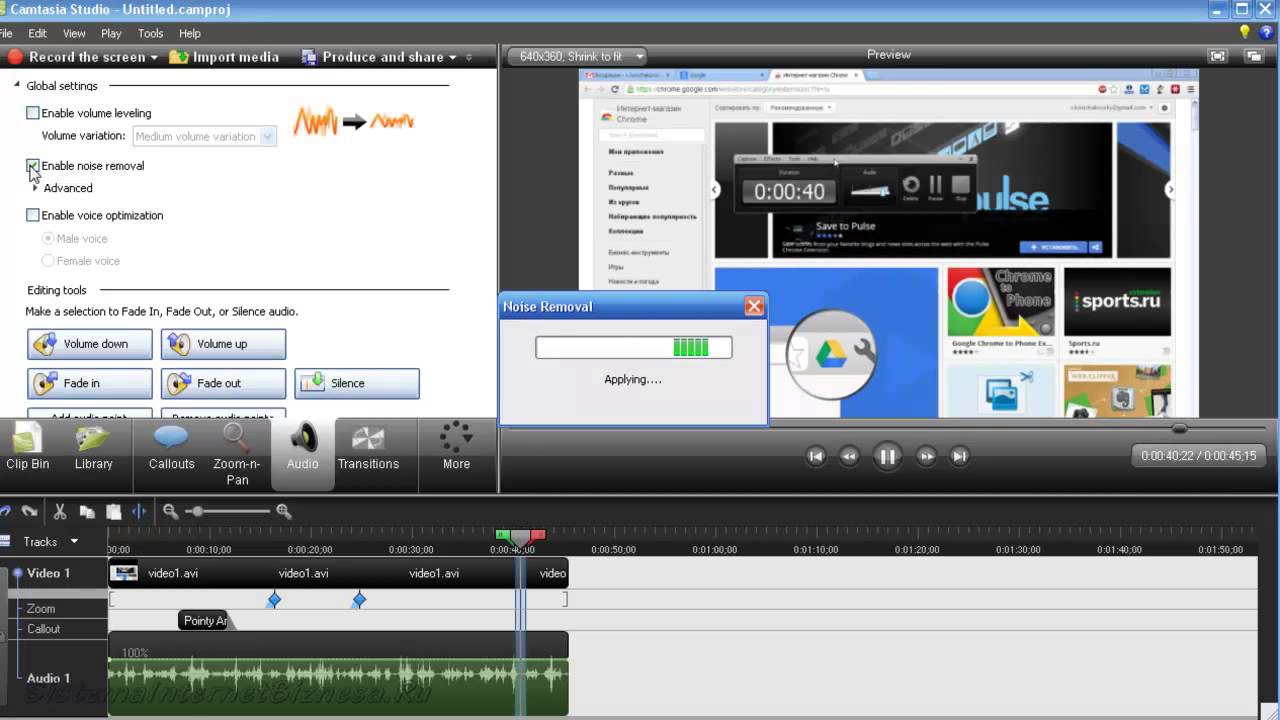Click the timeline zoom slider handle
The width and height of the screenshot is (1280, 720).
coord(198,511)
